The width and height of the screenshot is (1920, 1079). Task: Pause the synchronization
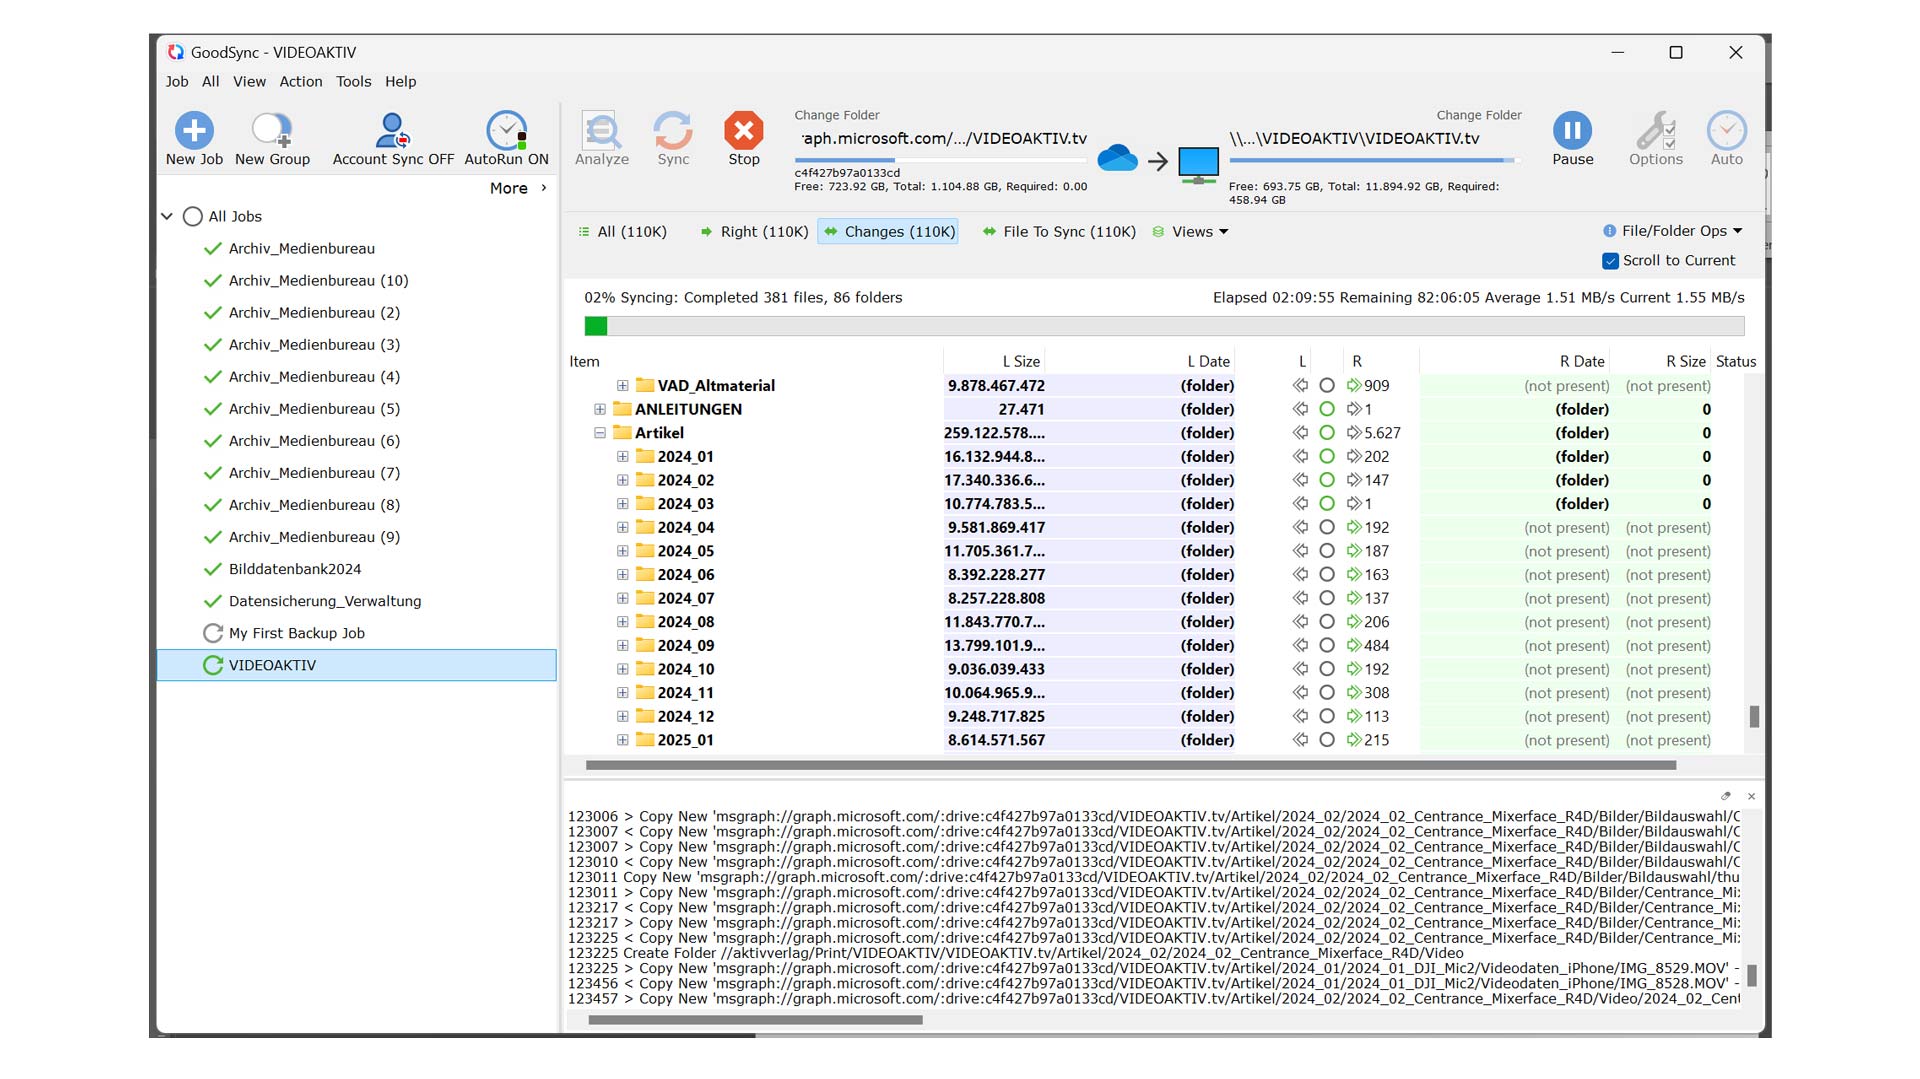coord(1572,131)
